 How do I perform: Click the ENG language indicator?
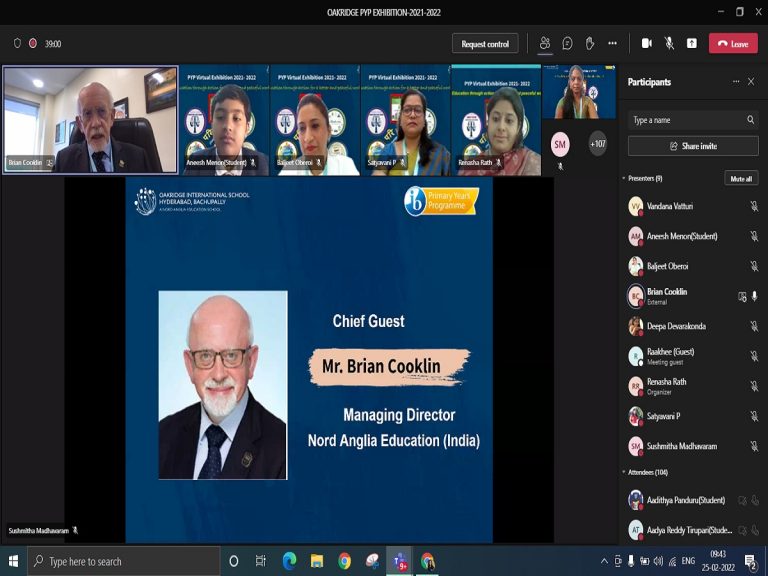click(688, 561)
